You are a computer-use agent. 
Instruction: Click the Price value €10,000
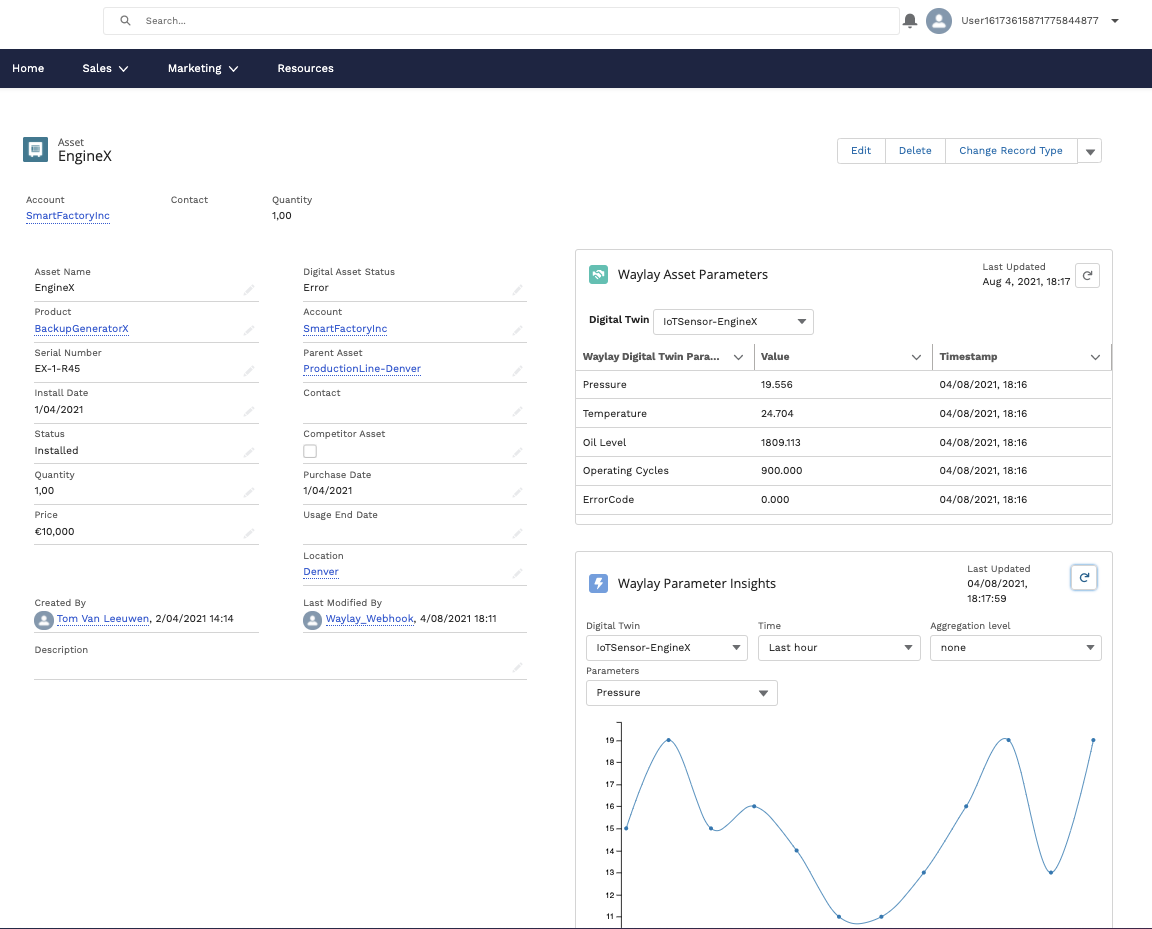point(54,532)
